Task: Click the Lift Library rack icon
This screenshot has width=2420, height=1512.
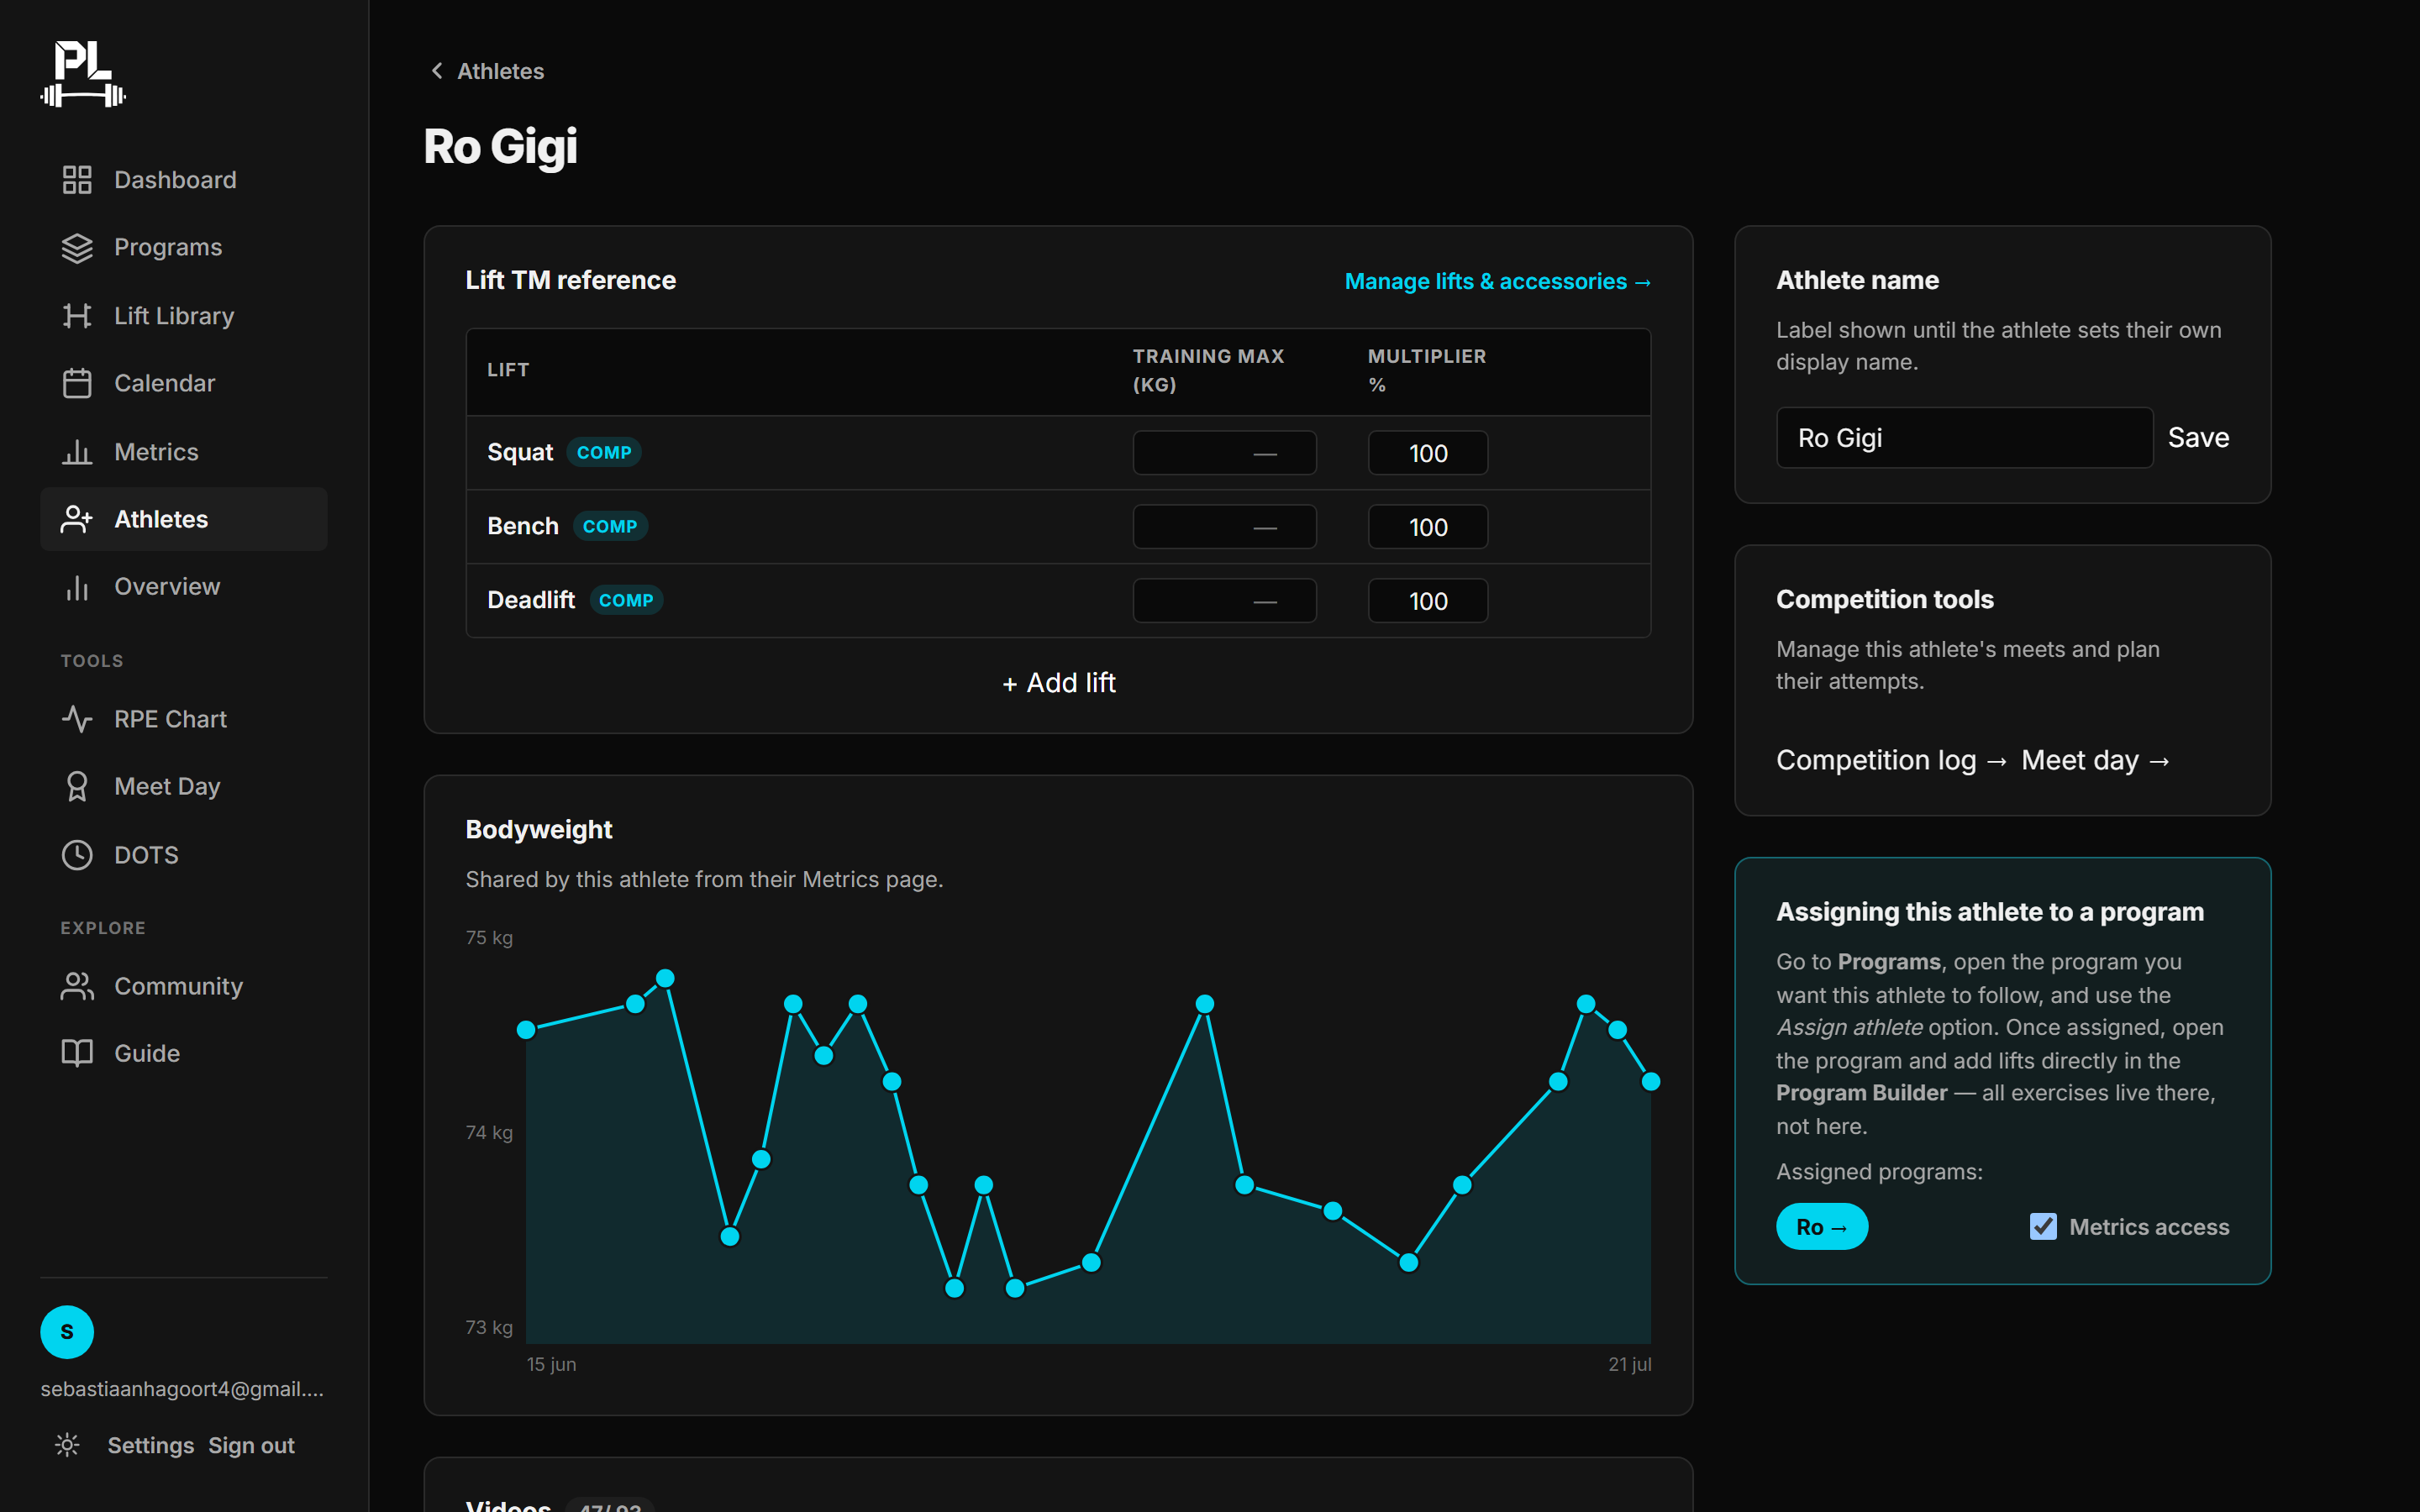Action: pyautogui.click(x=77, y=316)
